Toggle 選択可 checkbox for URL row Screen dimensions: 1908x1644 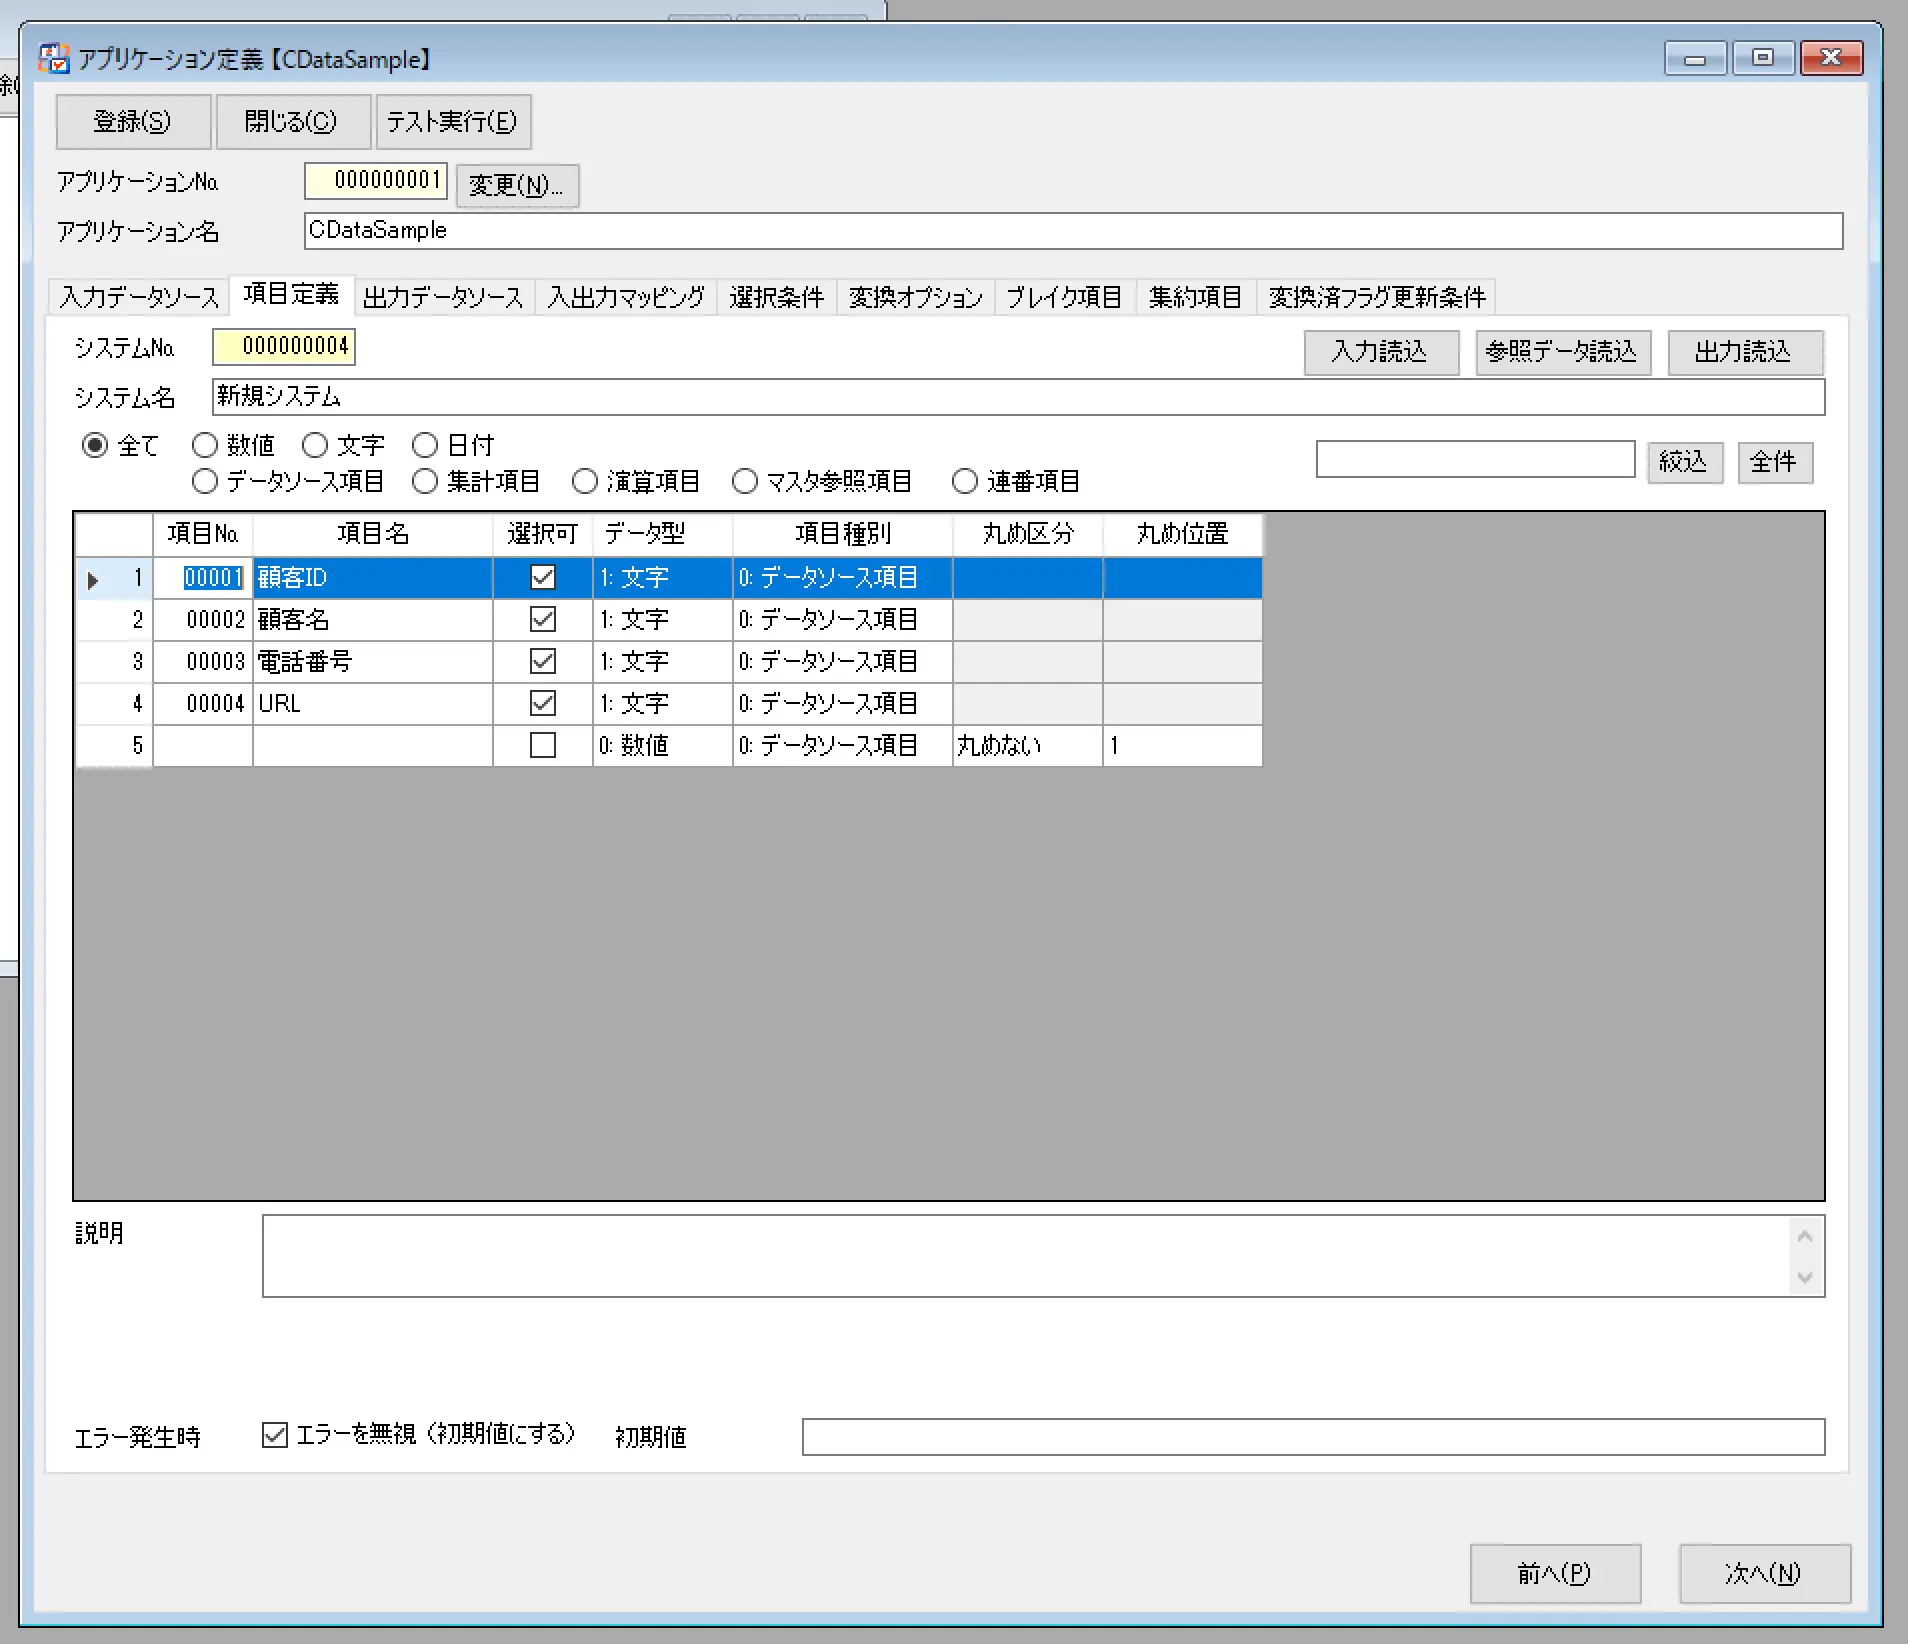[x=543, y=703]
